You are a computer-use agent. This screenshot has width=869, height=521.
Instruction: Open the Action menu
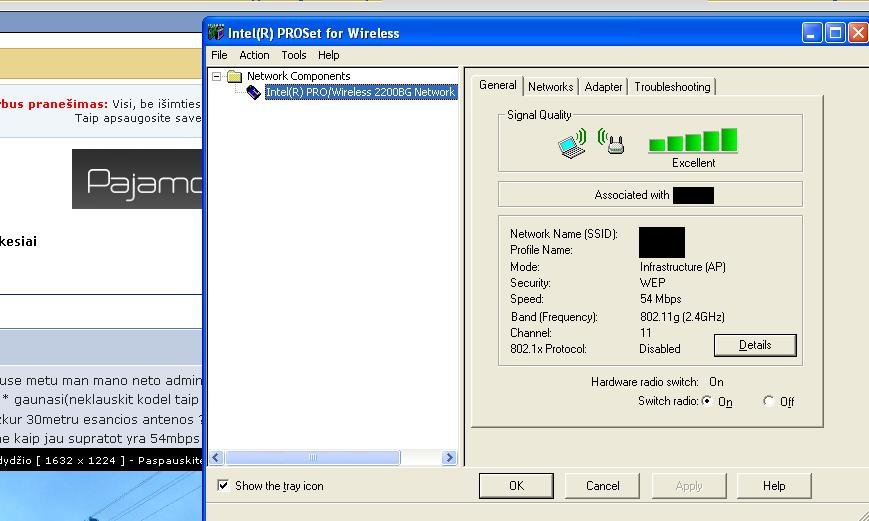(x=254, y=55)
